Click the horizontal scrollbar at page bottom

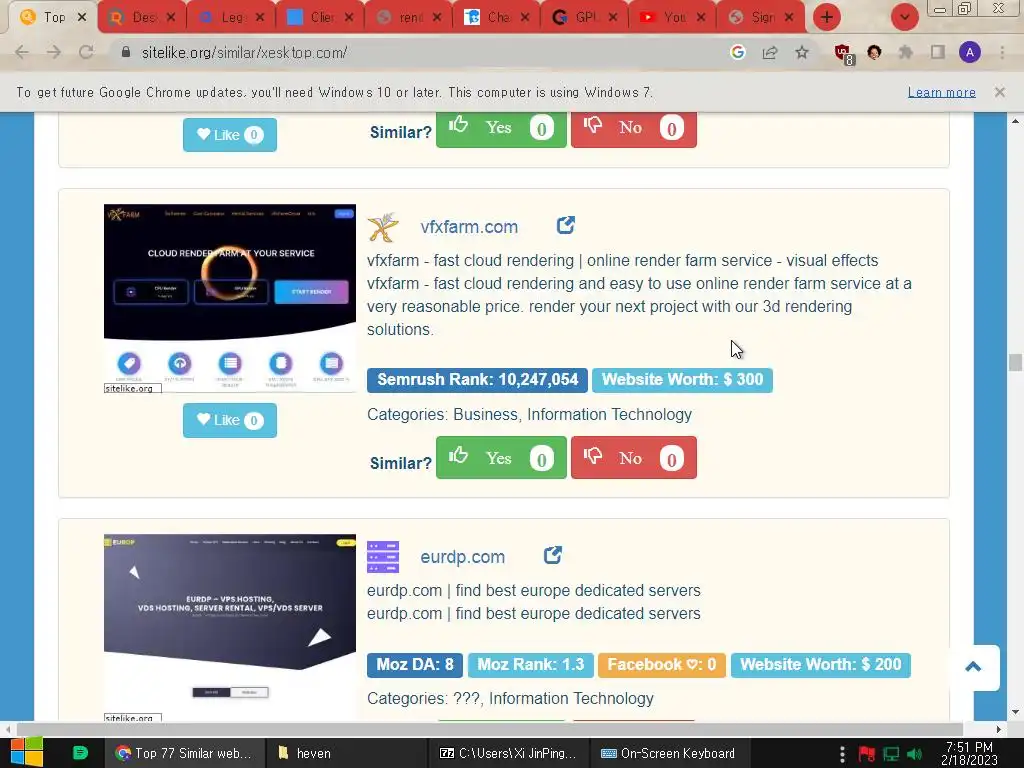coord(490,729)
